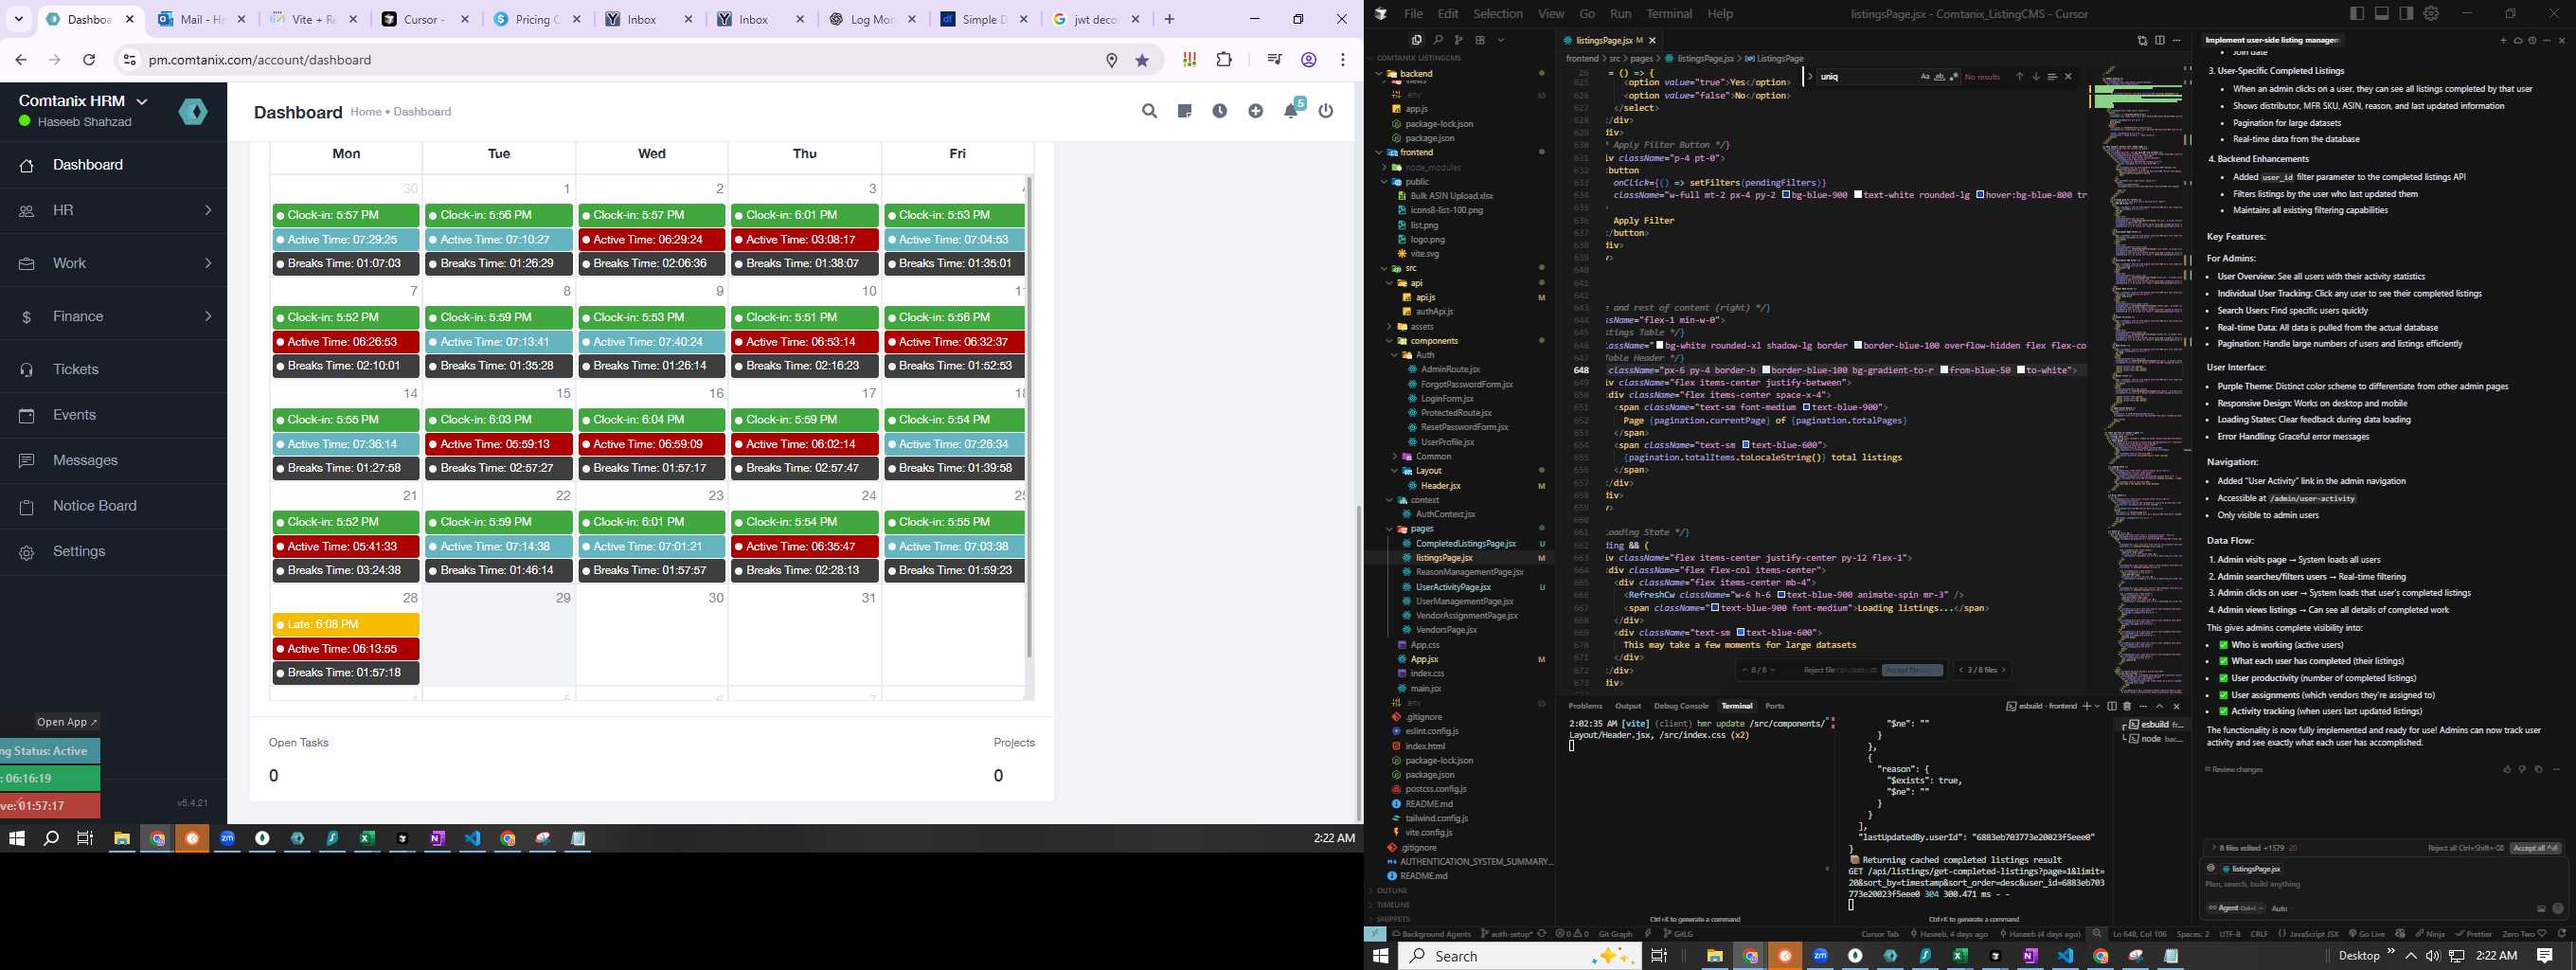
Task: Open Notice Board in sidebar
Action: [x=113, y=506]
